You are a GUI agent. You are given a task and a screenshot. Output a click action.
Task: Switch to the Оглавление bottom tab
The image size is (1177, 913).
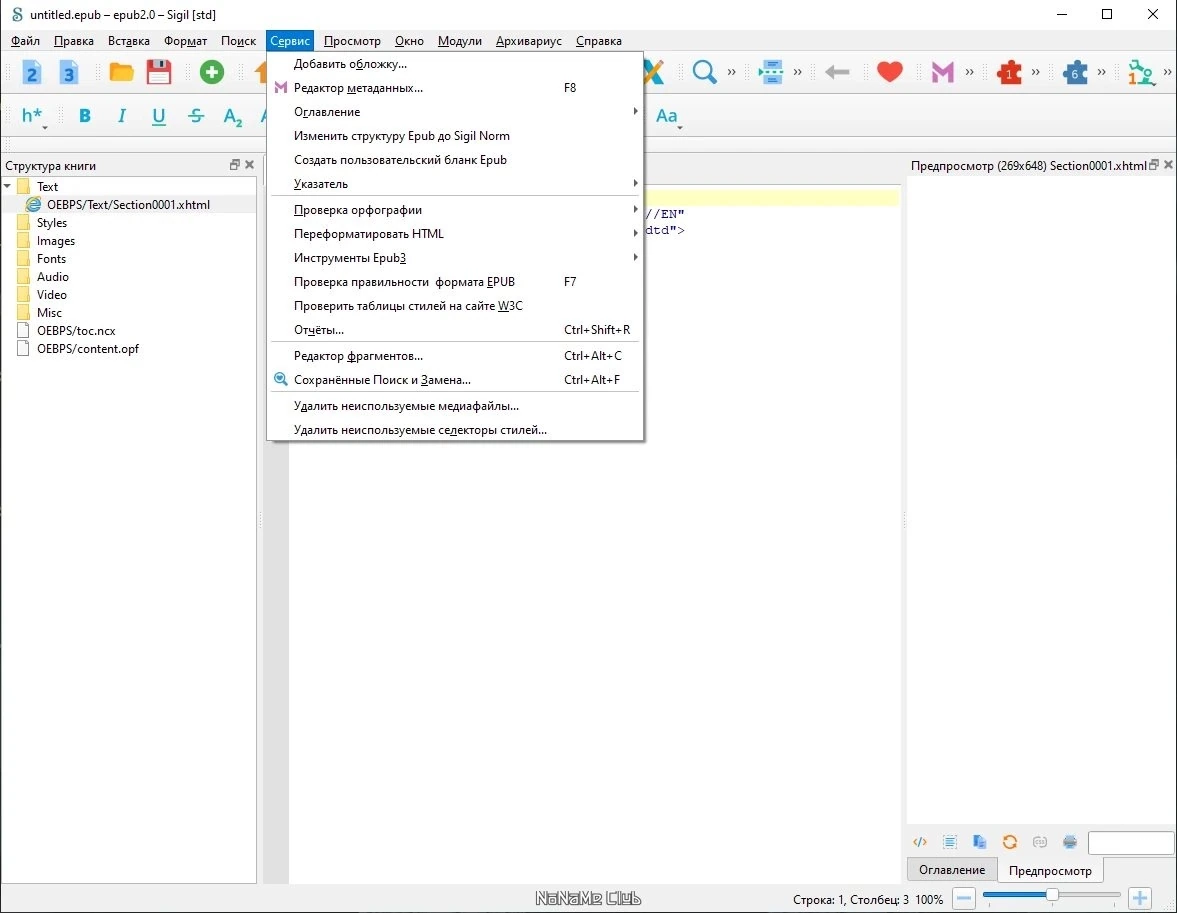952,869
